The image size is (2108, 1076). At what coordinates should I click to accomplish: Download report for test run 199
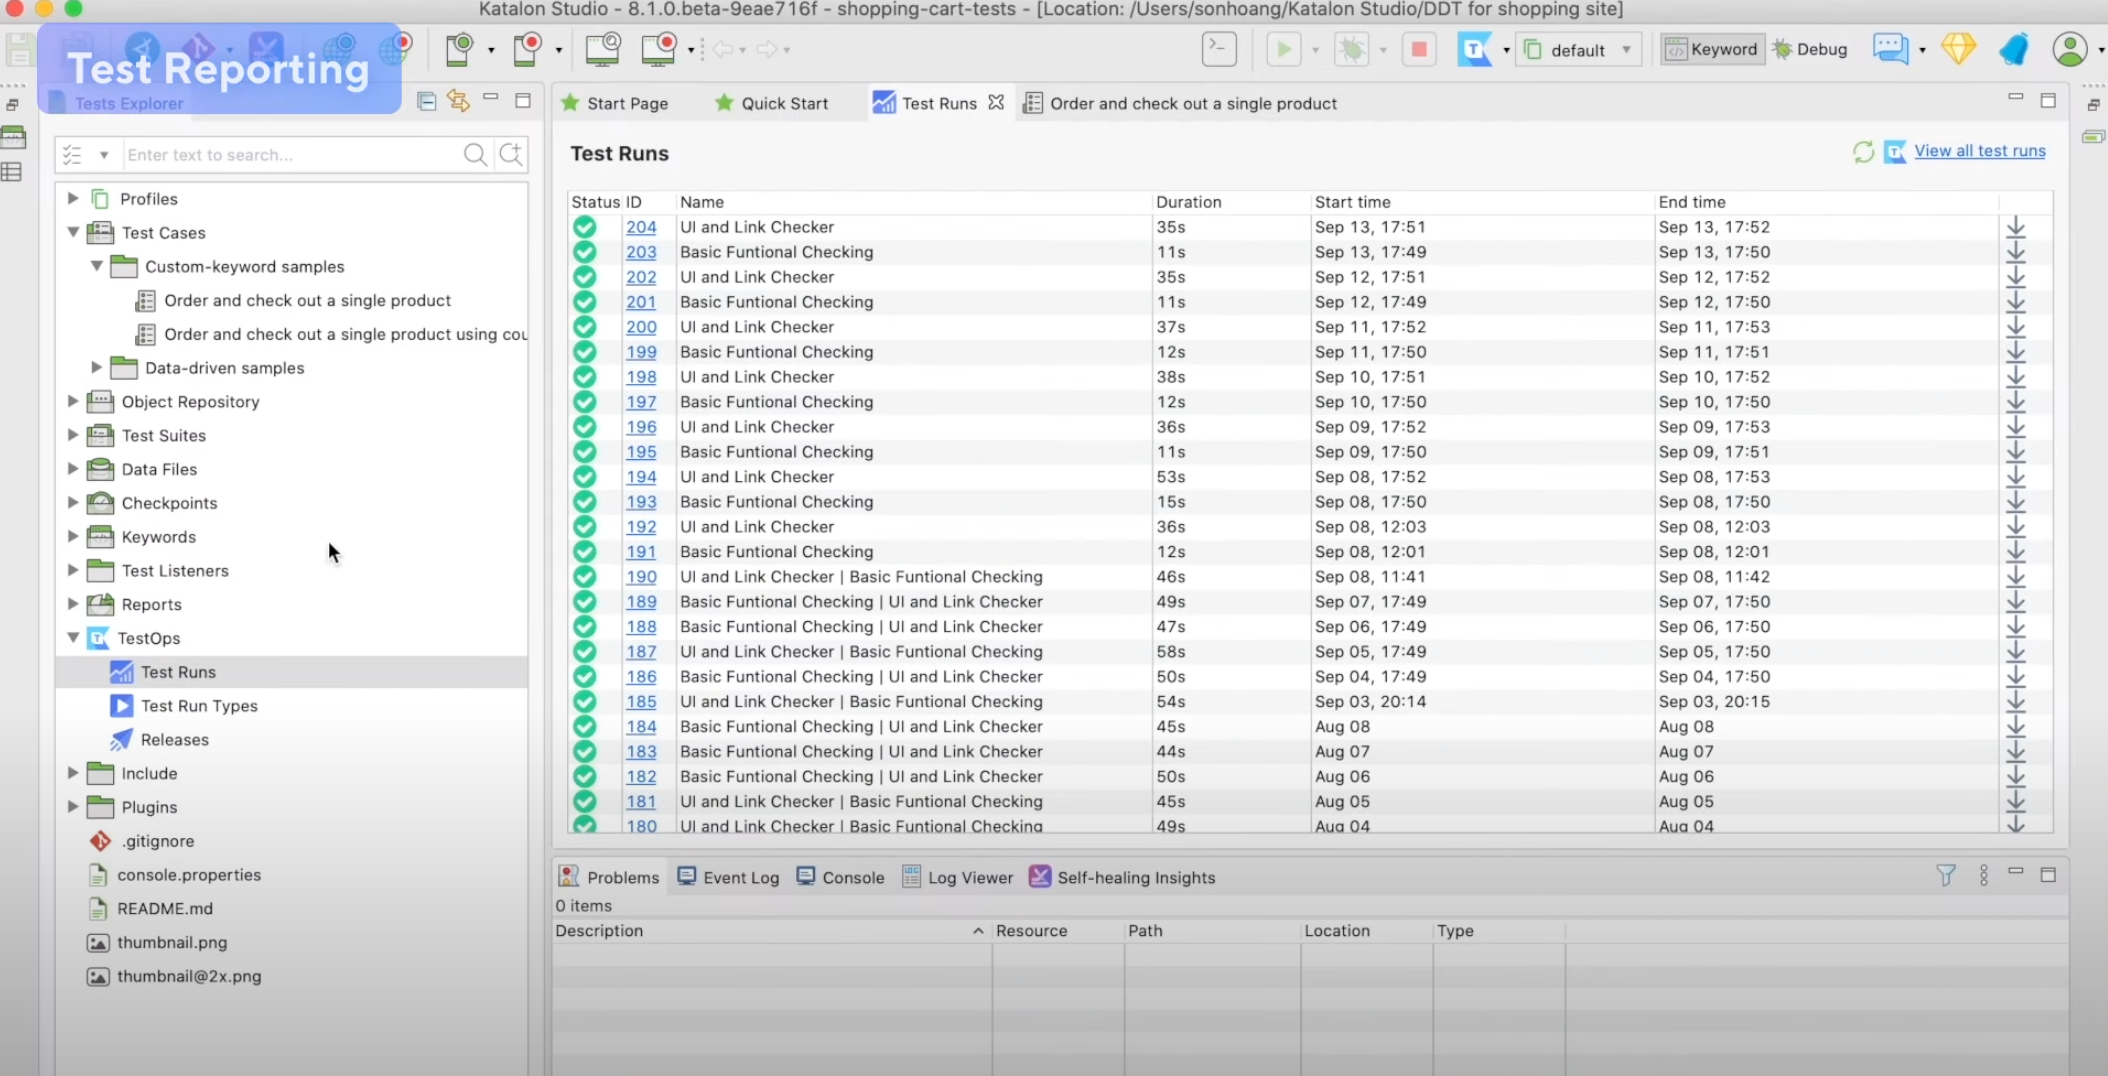(2016, 352)
